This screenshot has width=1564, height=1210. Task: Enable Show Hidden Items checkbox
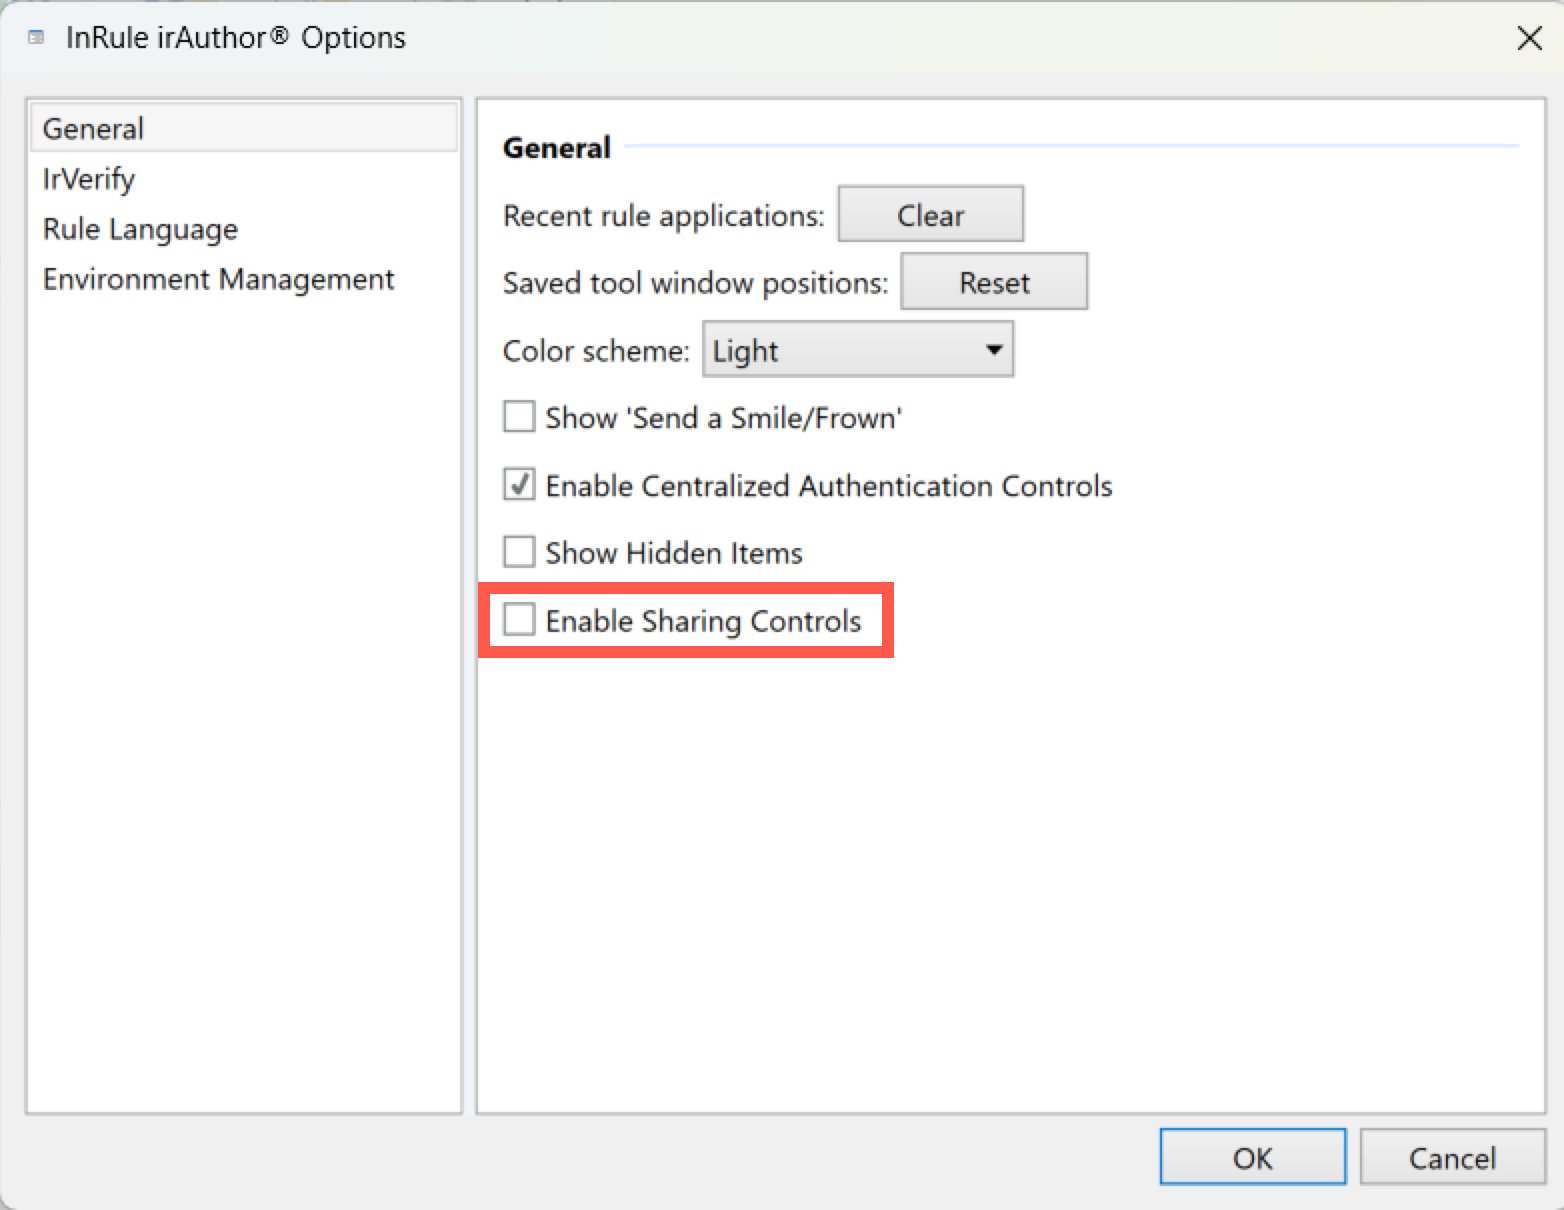519,552
